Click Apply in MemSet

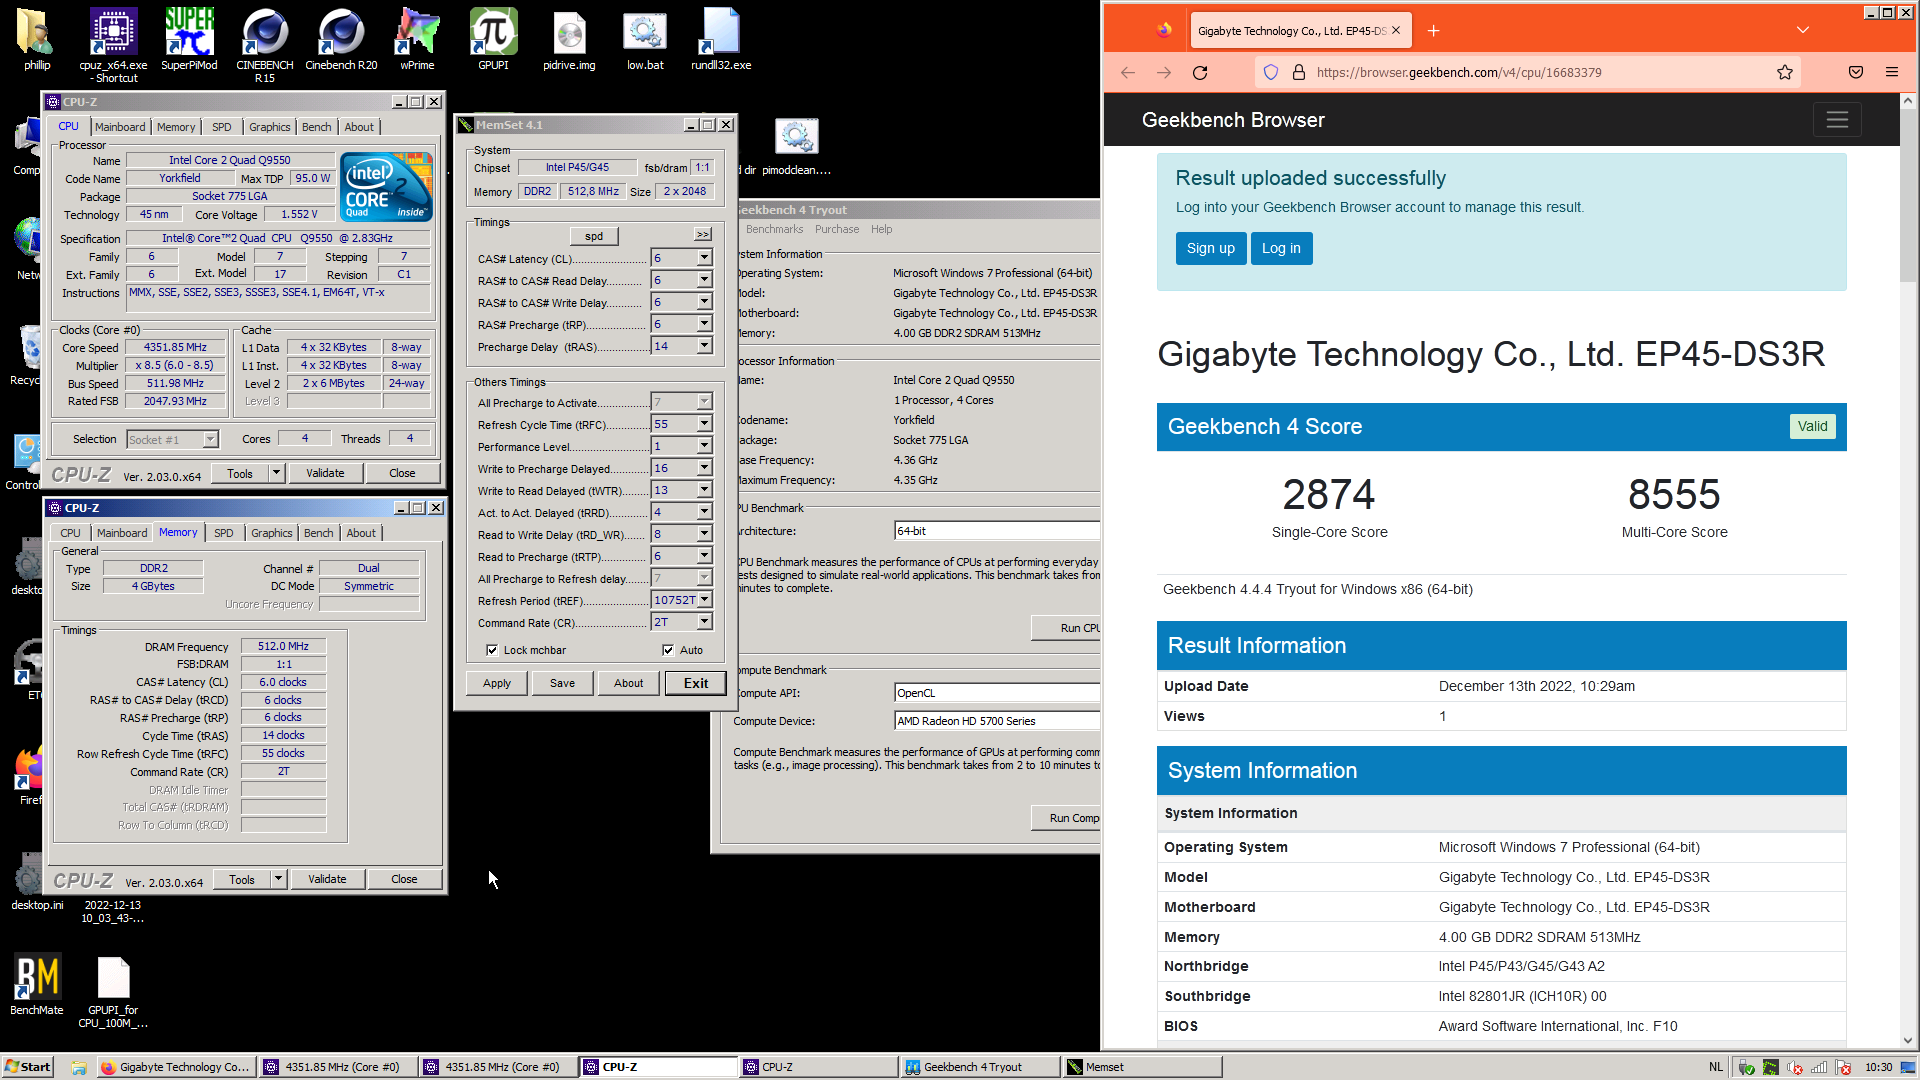tap(497, 683)
